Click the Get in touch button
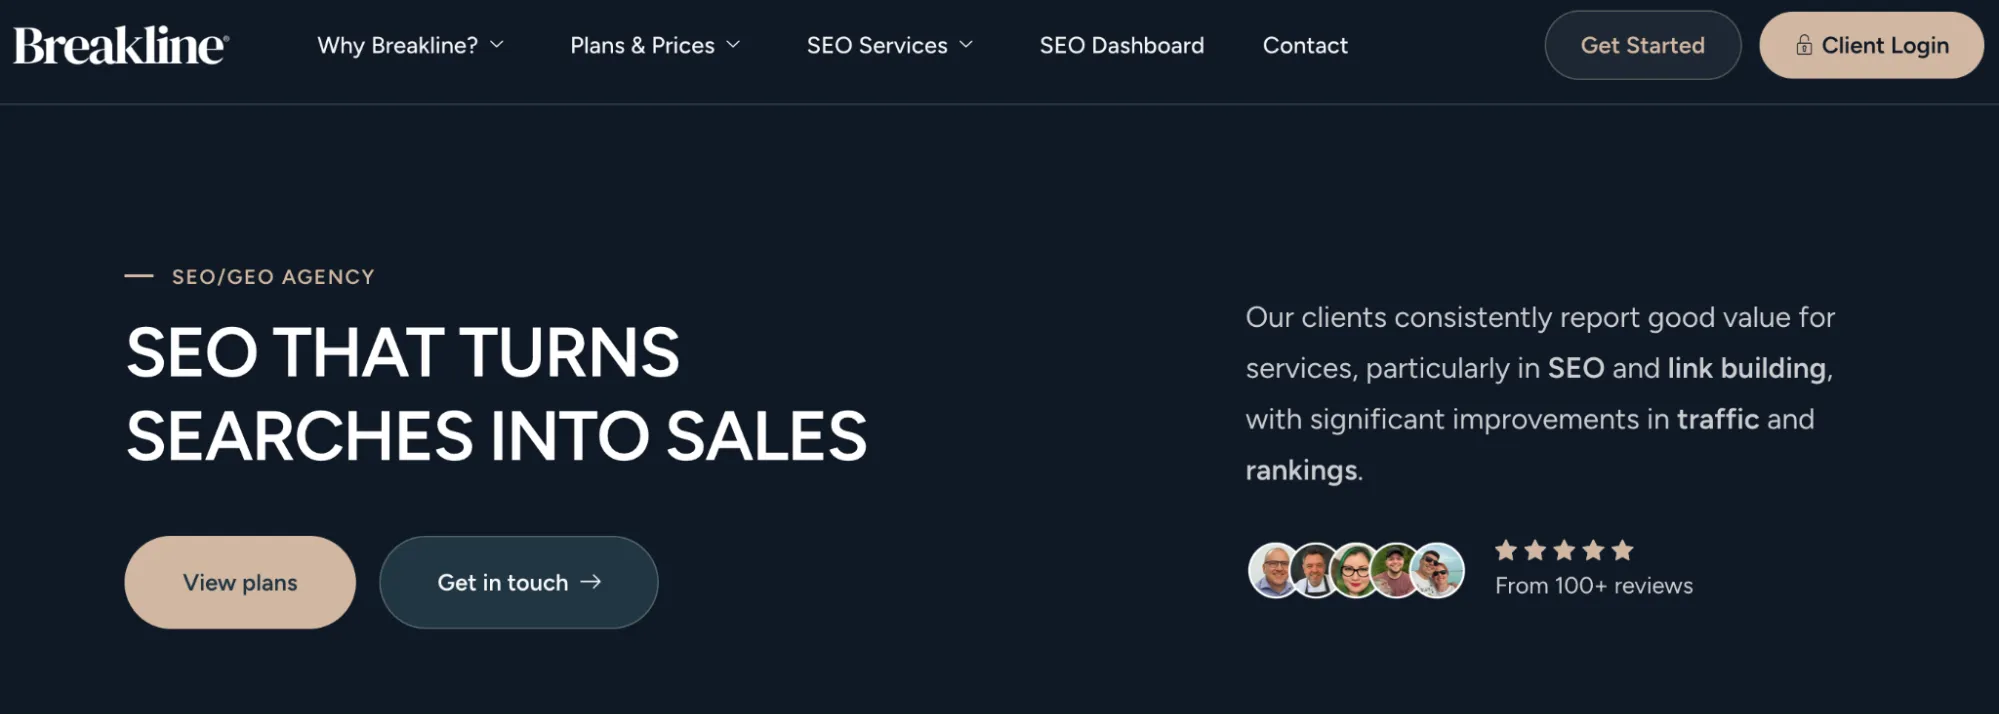 (x=518, y=582)
